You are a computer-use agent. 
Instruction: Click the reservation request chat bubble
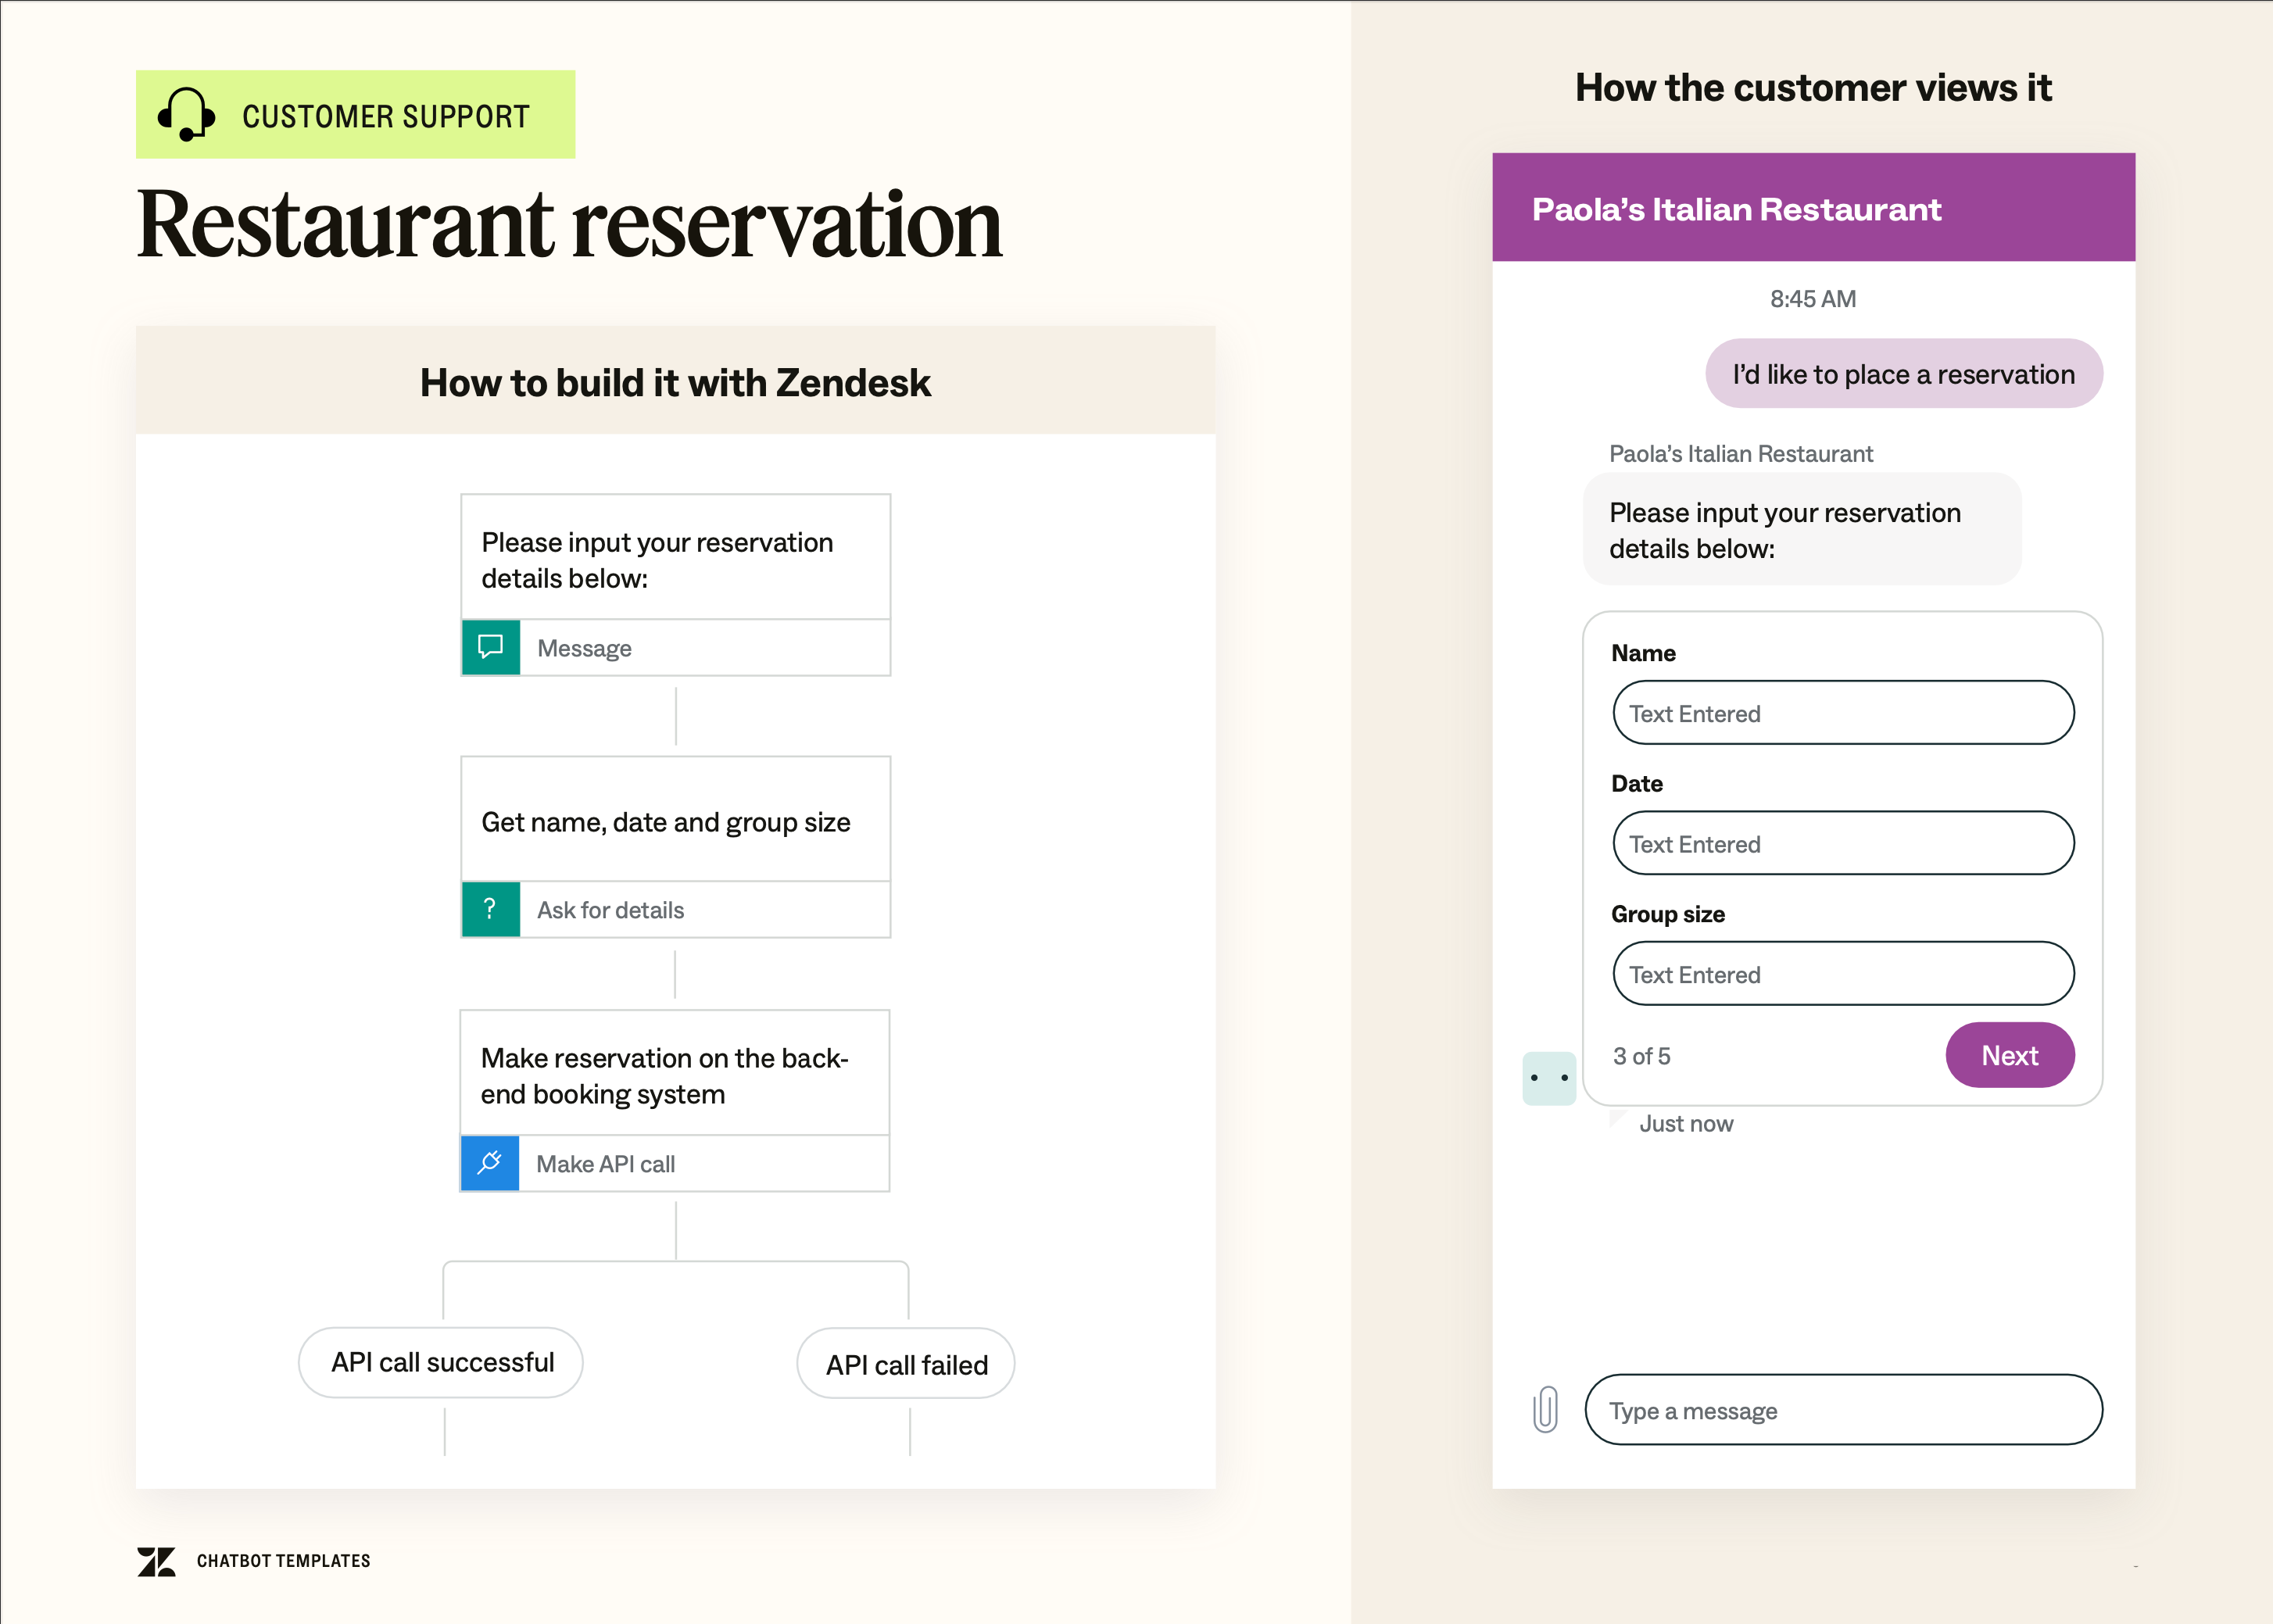(x=1903, y=374)
